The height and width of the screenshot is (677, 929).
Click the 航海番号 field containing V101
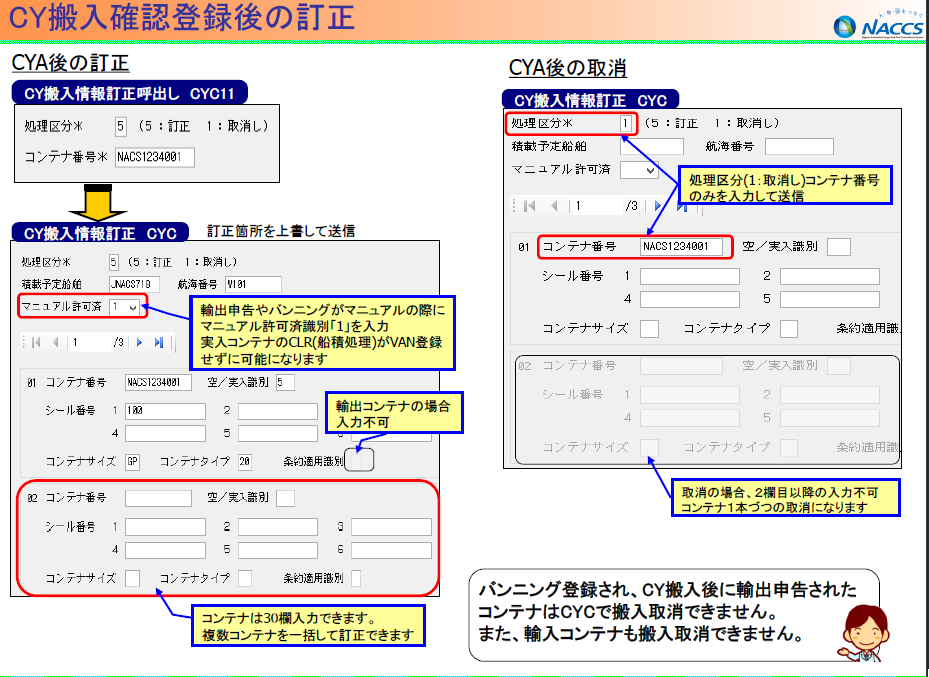tap(254, 283)
